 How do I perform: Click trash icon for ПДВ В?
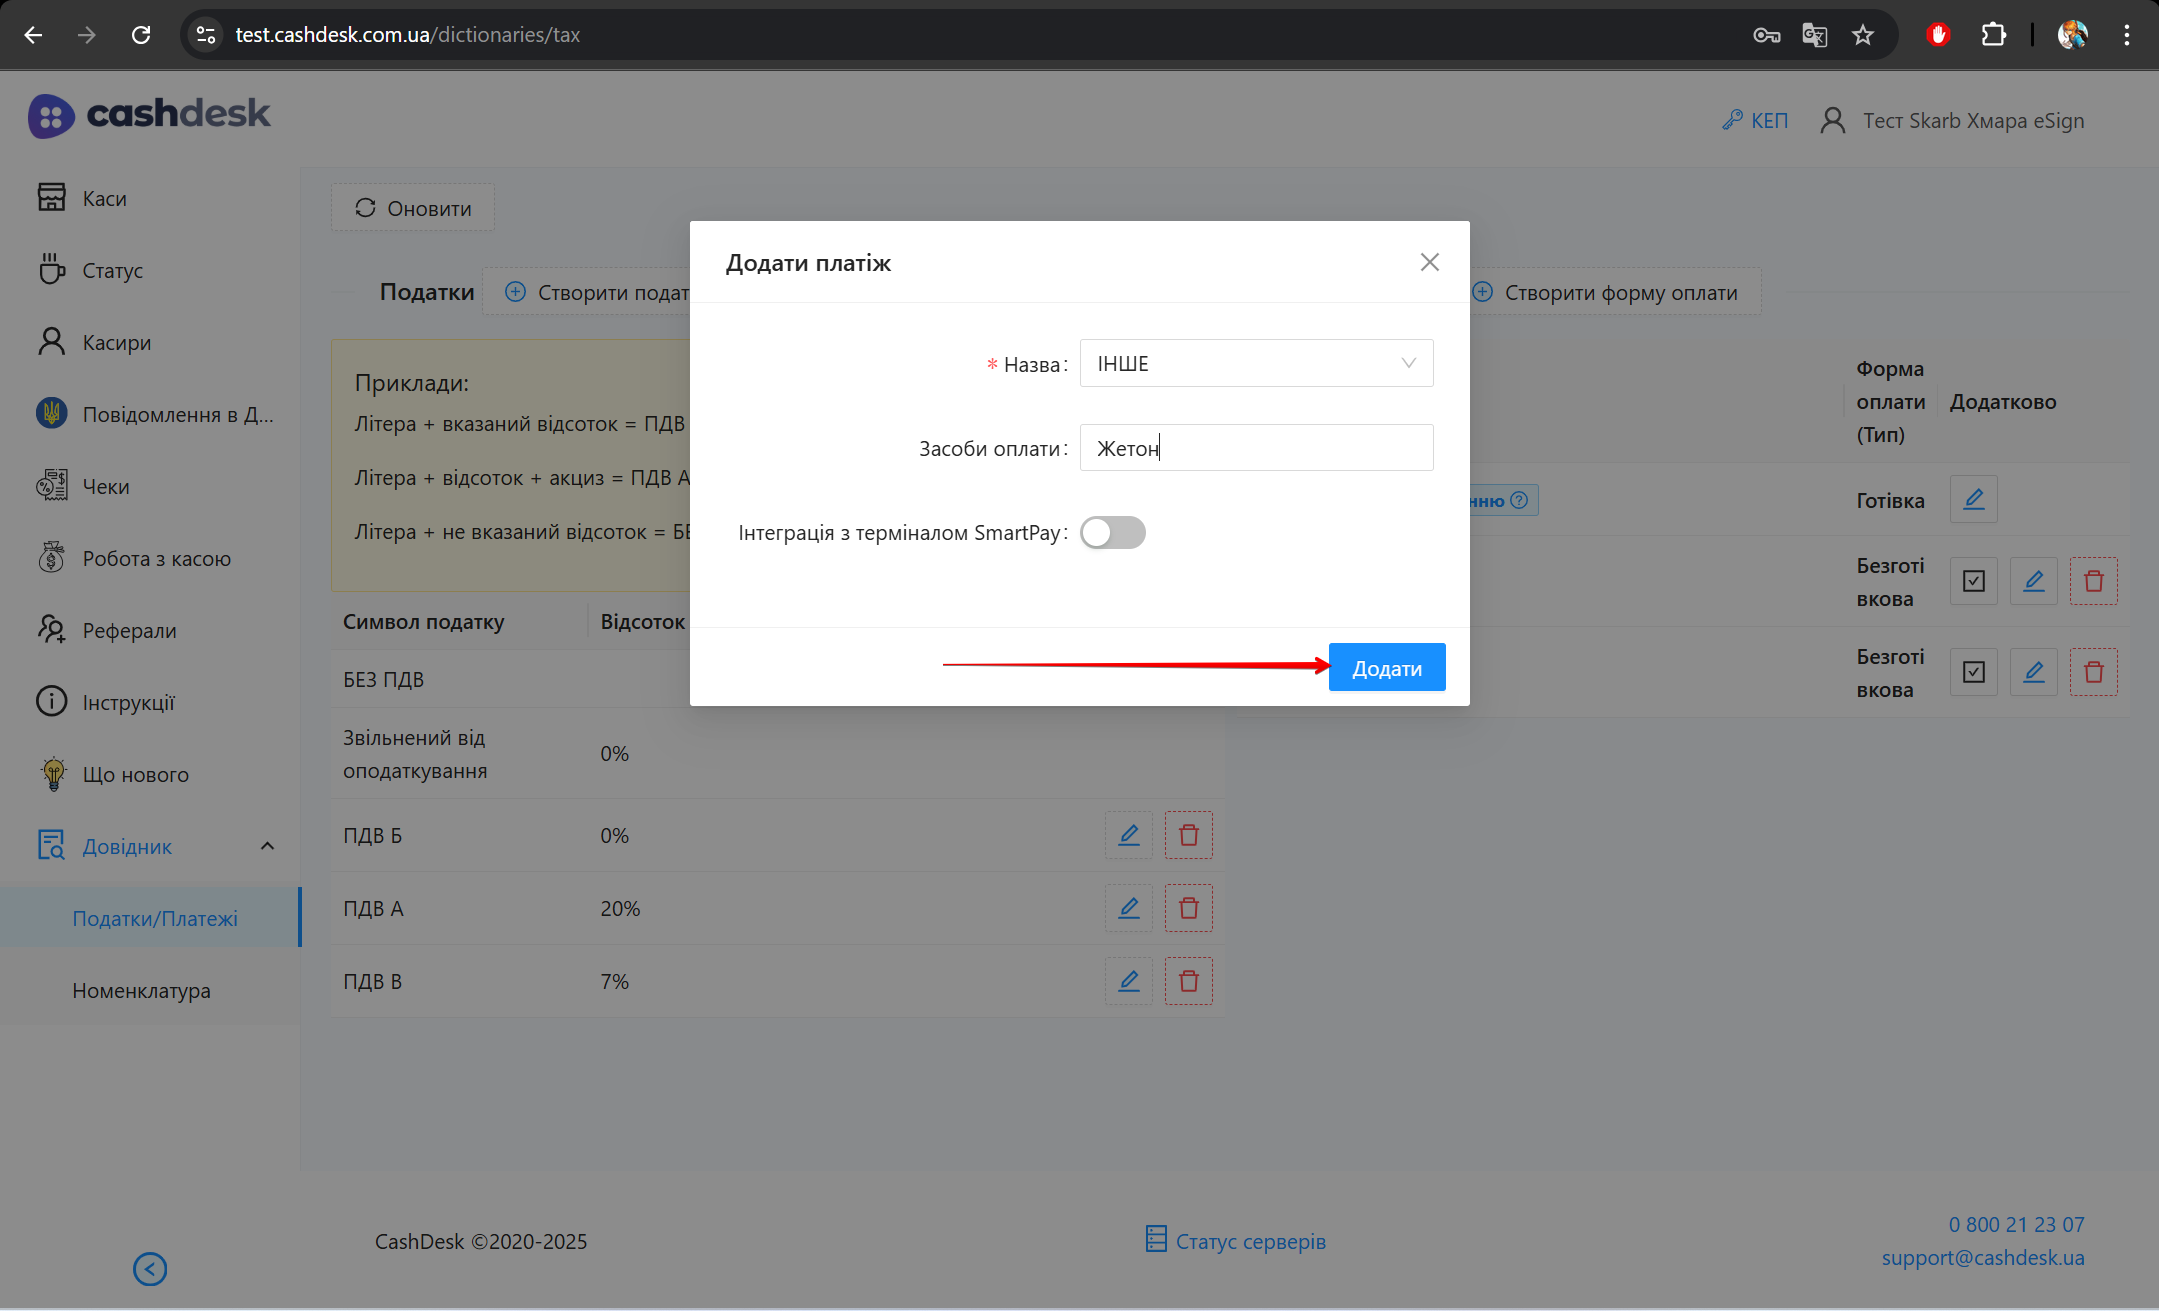click(x=1188, y=981)
